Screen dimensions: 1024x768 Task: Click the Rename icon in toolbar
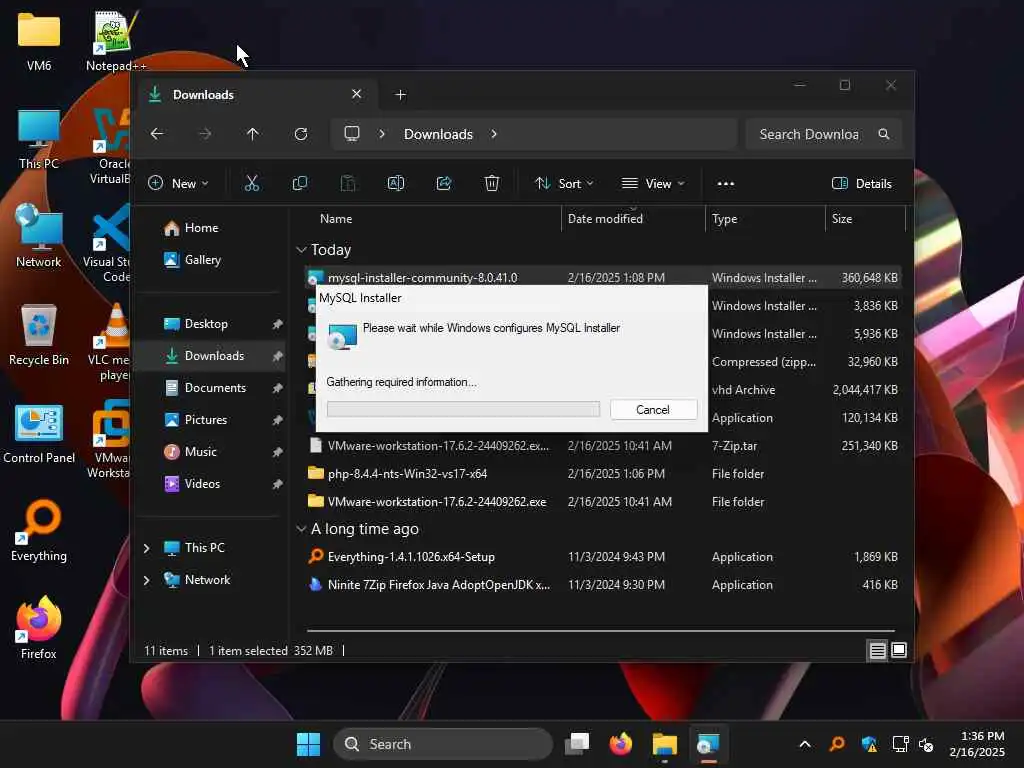[396, 184]
